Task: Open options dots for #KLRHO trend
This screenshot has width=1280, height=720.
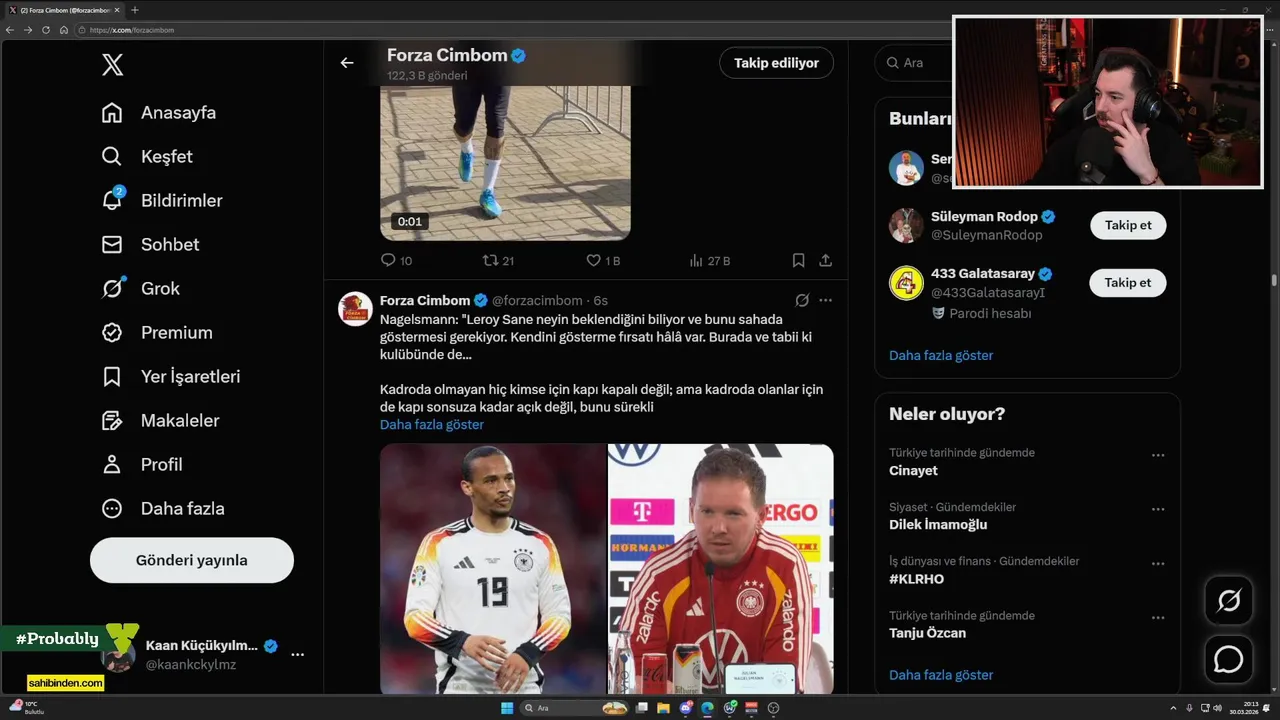Action: coord(1158,563)
